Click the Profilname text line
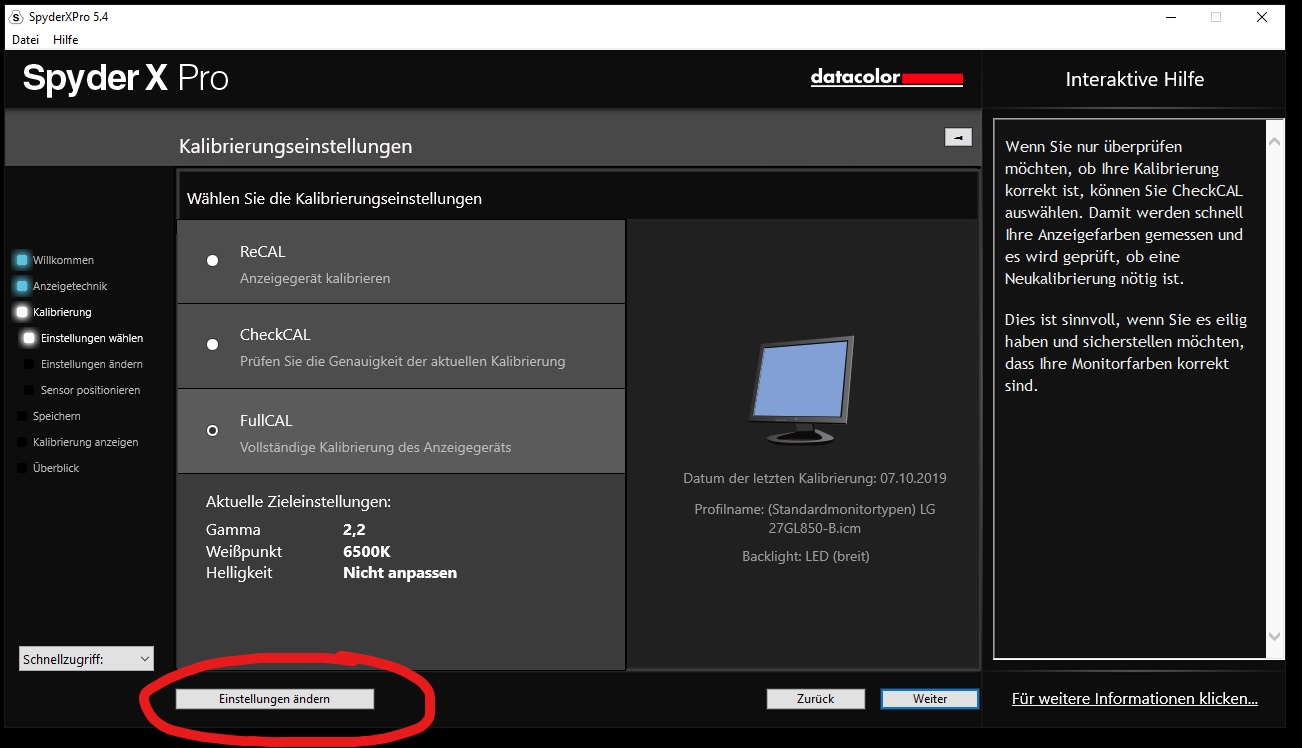Image resolution: width=1302 pixels, height=748 pixels. point(815,518)
